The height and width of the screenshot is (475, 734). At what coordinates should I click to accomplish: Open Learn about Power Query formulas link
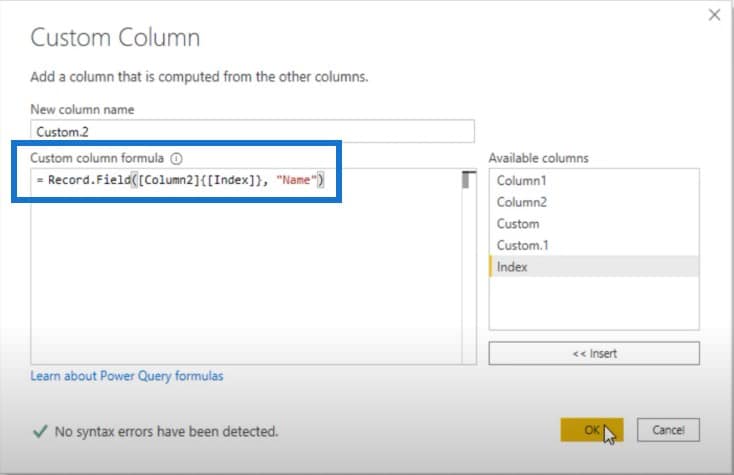(127, 376)
